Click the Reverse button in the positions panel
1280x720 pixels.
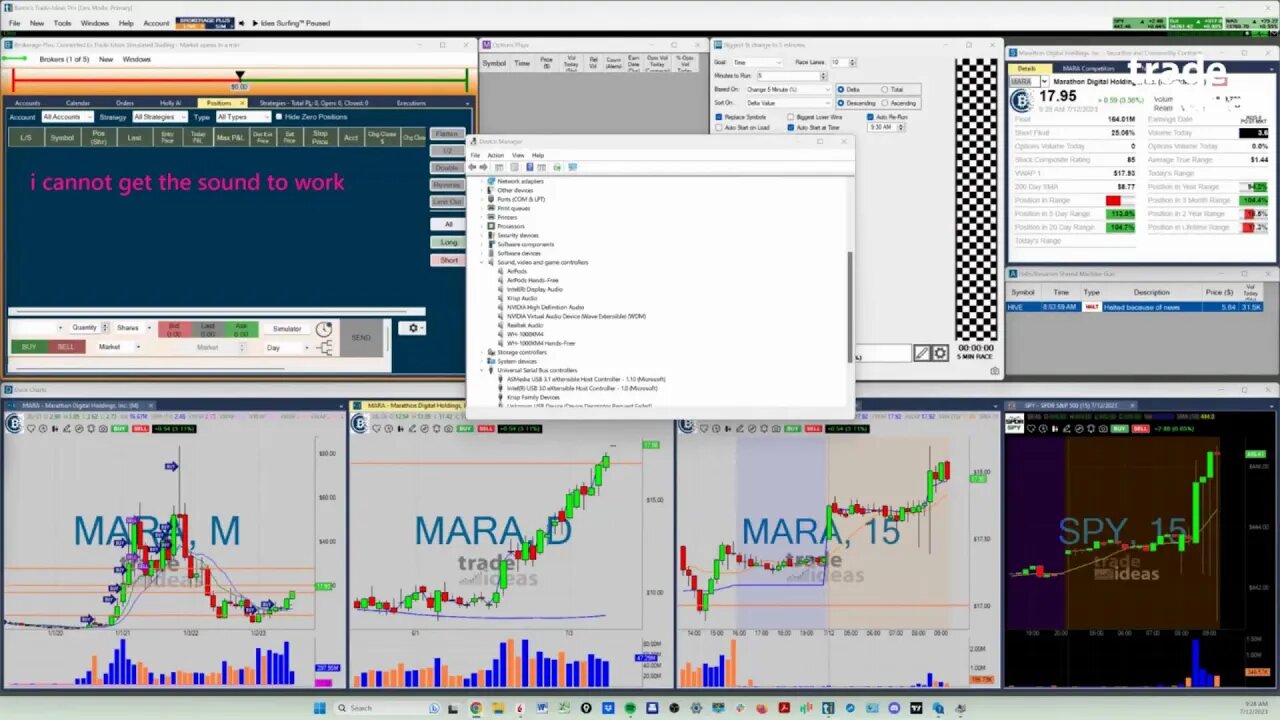(447, 185)
